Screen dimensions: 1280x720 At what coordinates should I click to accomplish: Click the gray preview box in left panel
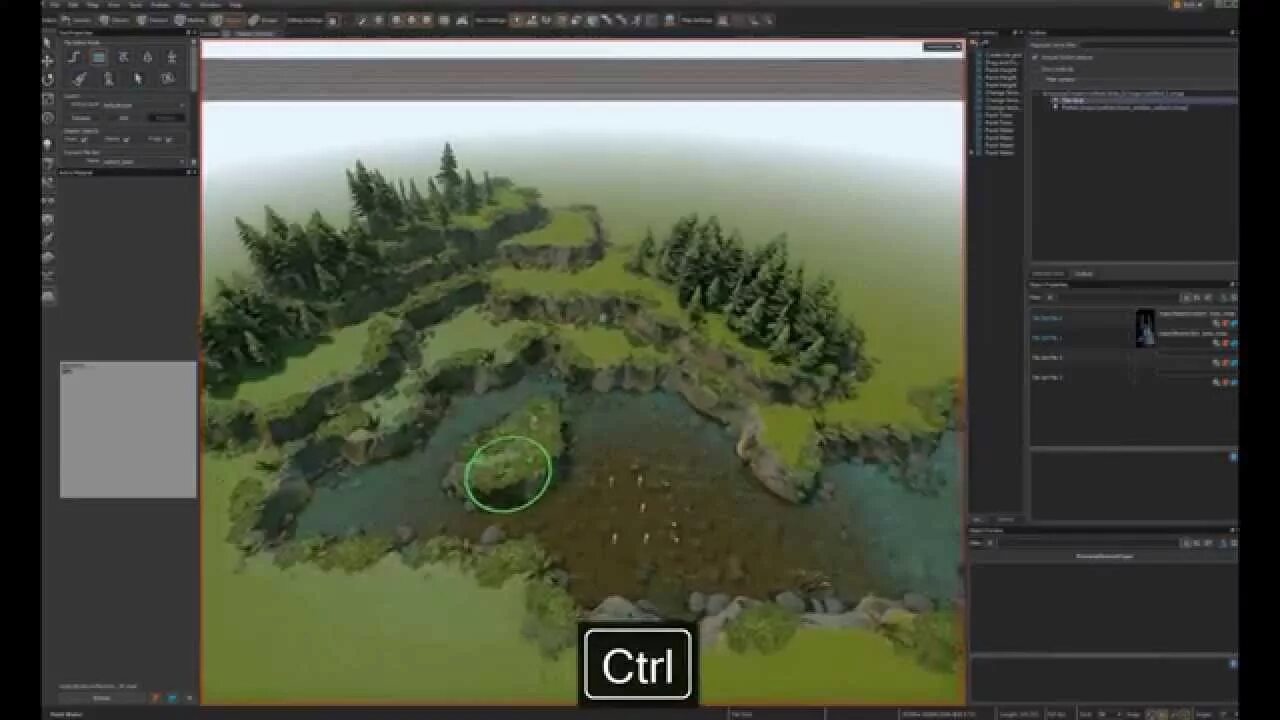click(x=128, y=429)
